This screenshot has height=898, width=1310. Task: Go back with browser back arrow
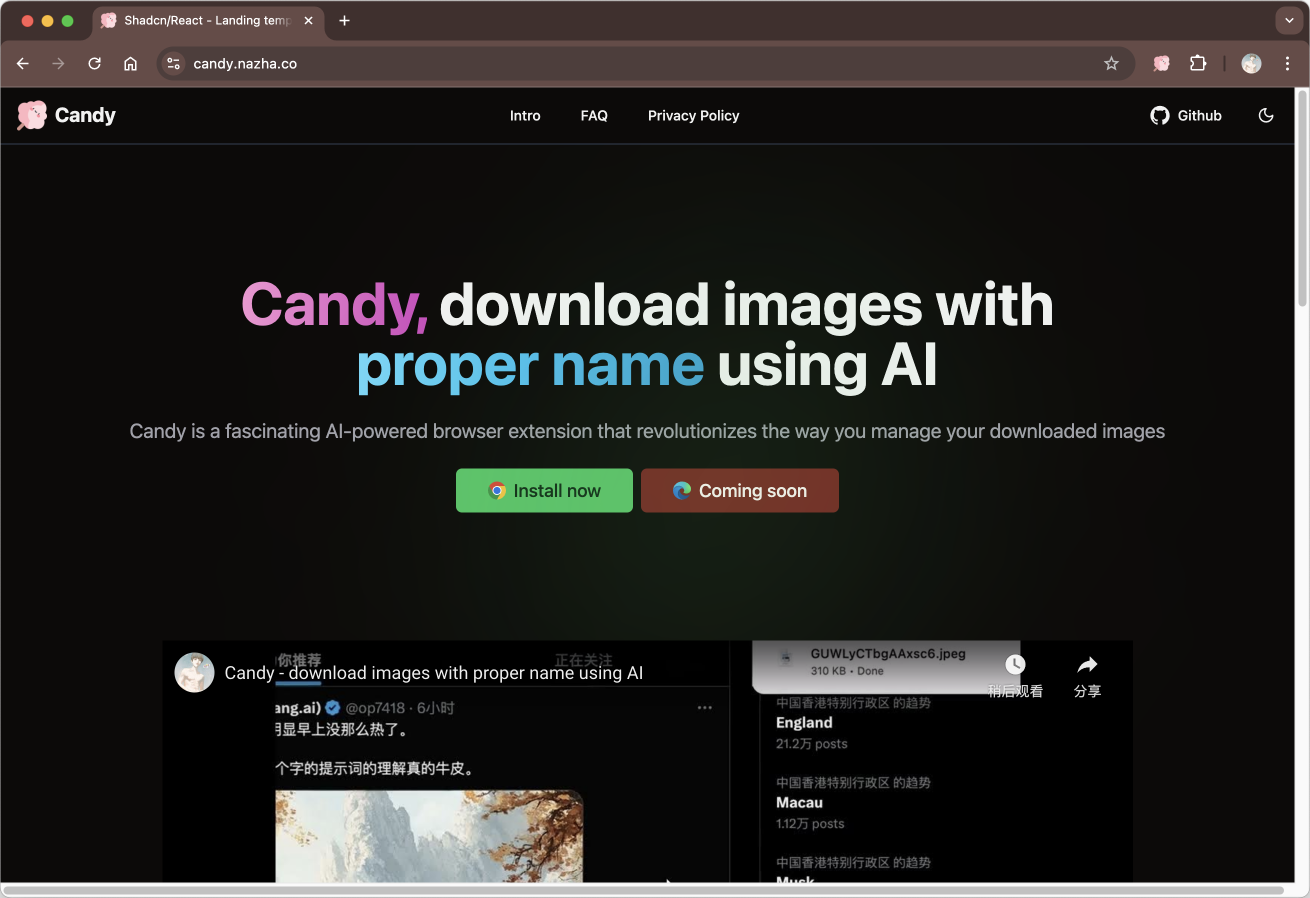click(23, 63)
